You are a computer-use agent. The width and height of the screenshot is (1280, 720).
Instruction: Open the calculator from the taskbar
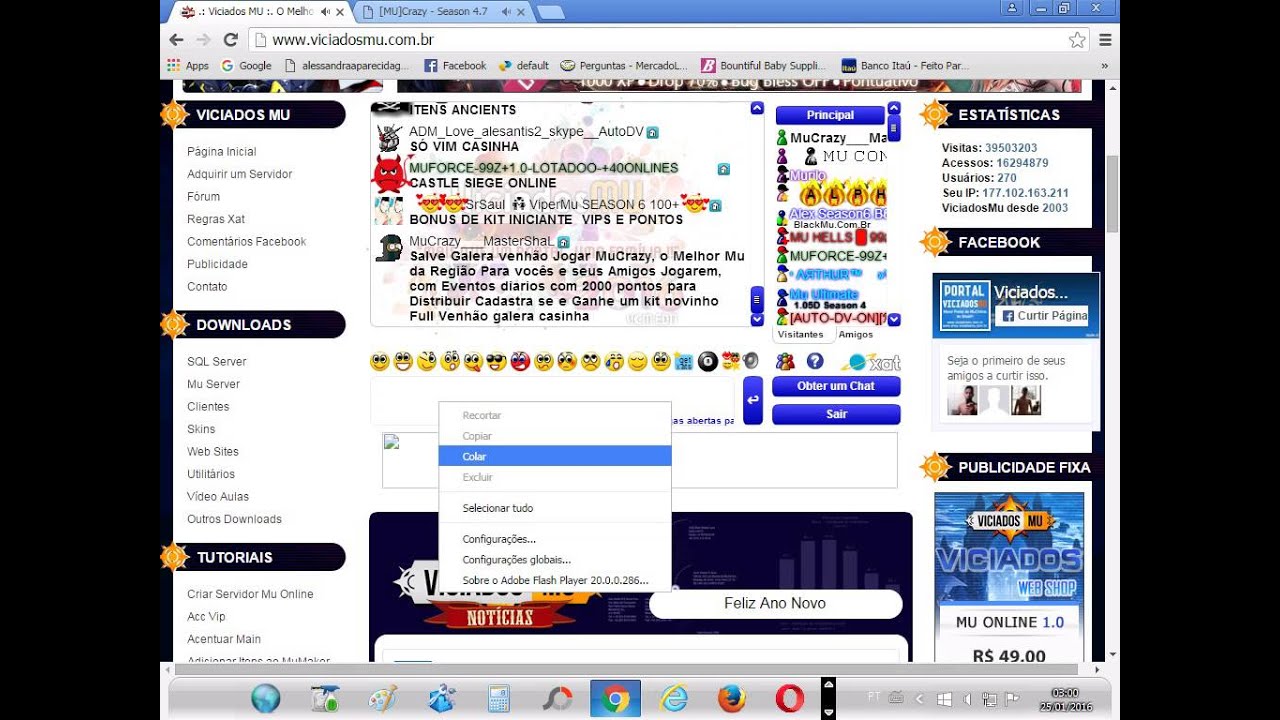click(499, 698)
